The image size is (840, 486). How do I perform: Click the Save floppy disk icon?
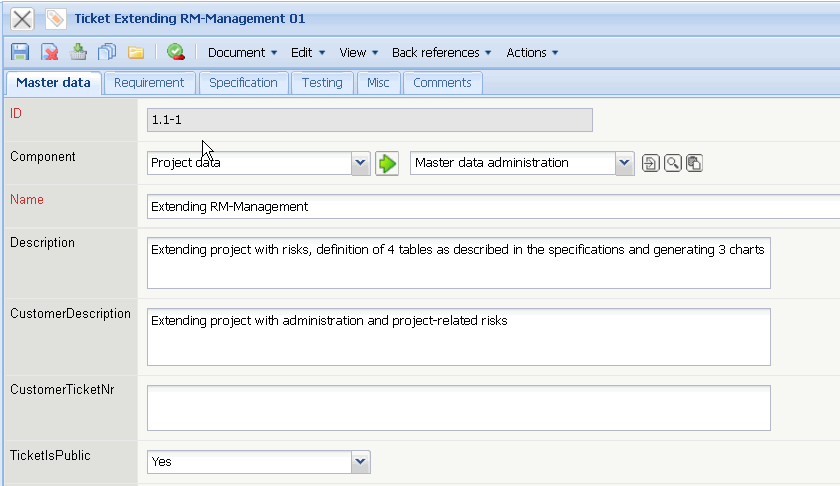click(x=20, y=52)
